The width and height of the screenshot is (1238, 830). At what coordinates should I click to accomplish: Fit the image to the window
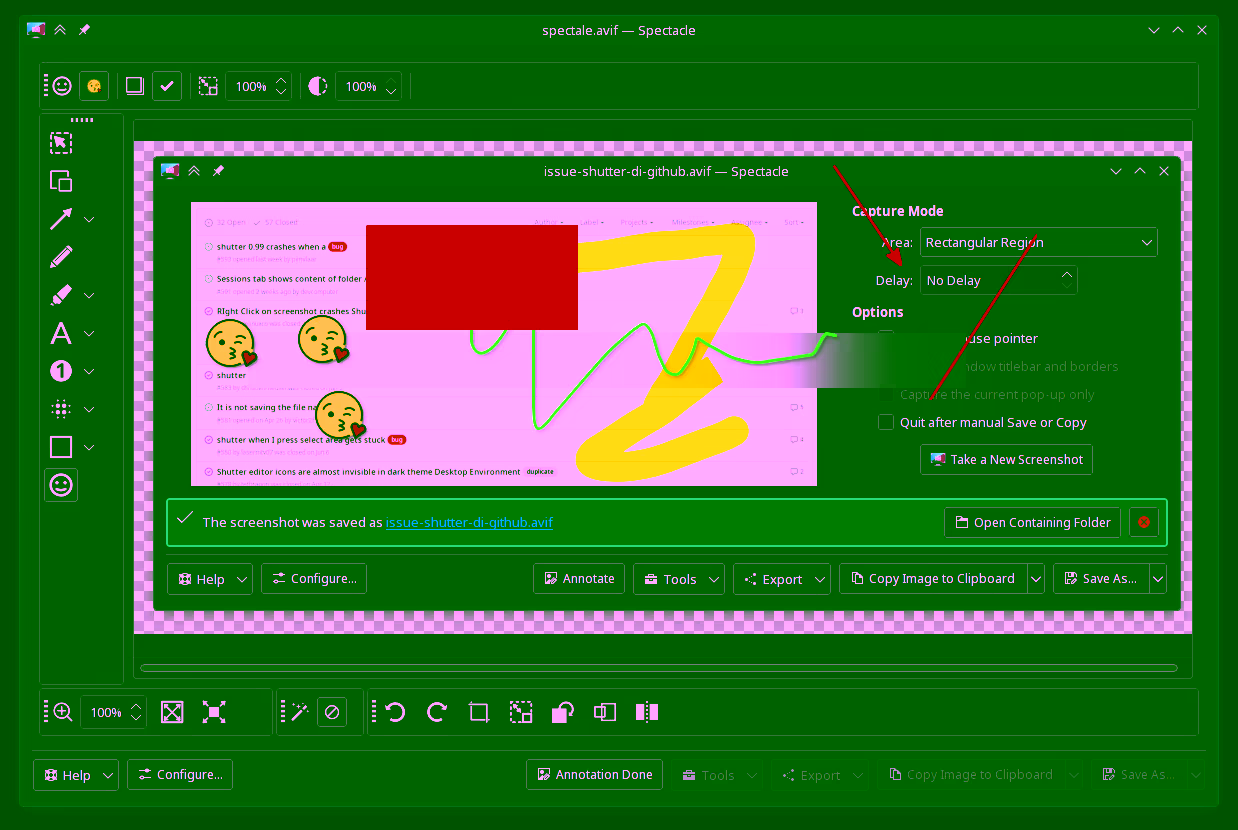[x=172, y=712]
